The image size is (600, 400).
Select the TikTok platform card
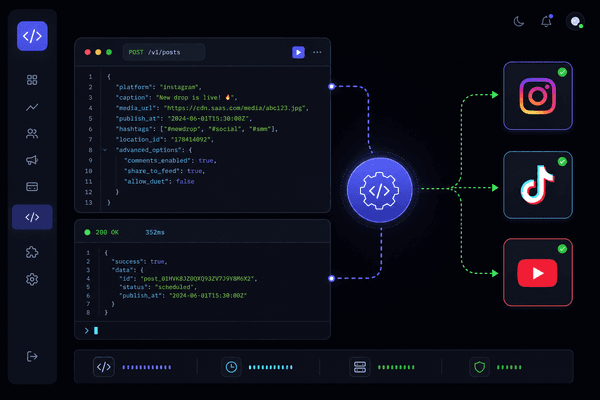pos(538,185)
